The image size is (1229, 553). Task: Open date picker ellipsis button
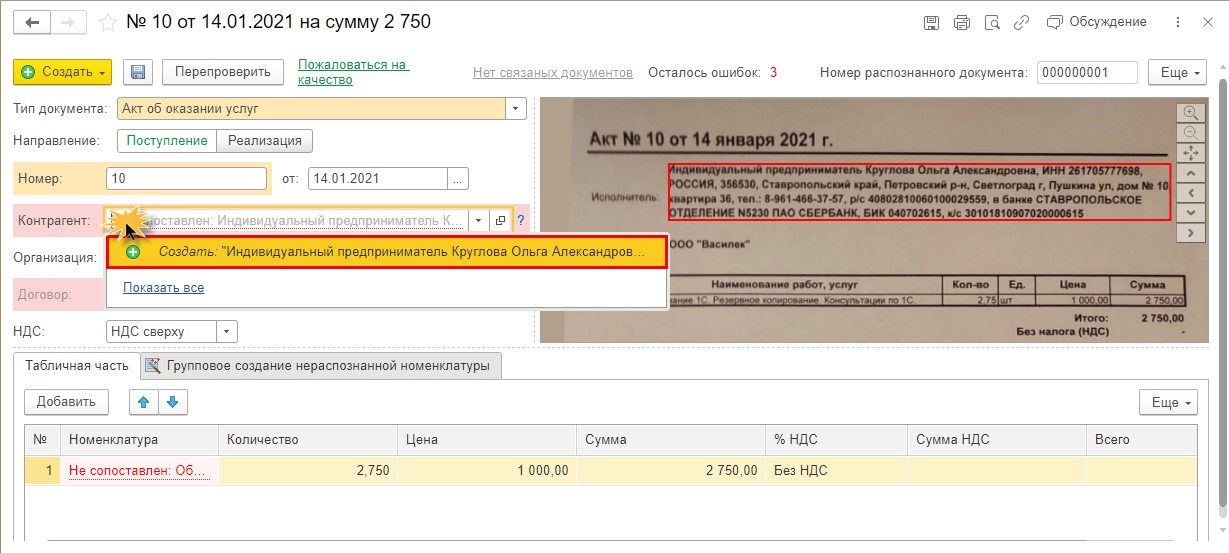coord(457,179)
